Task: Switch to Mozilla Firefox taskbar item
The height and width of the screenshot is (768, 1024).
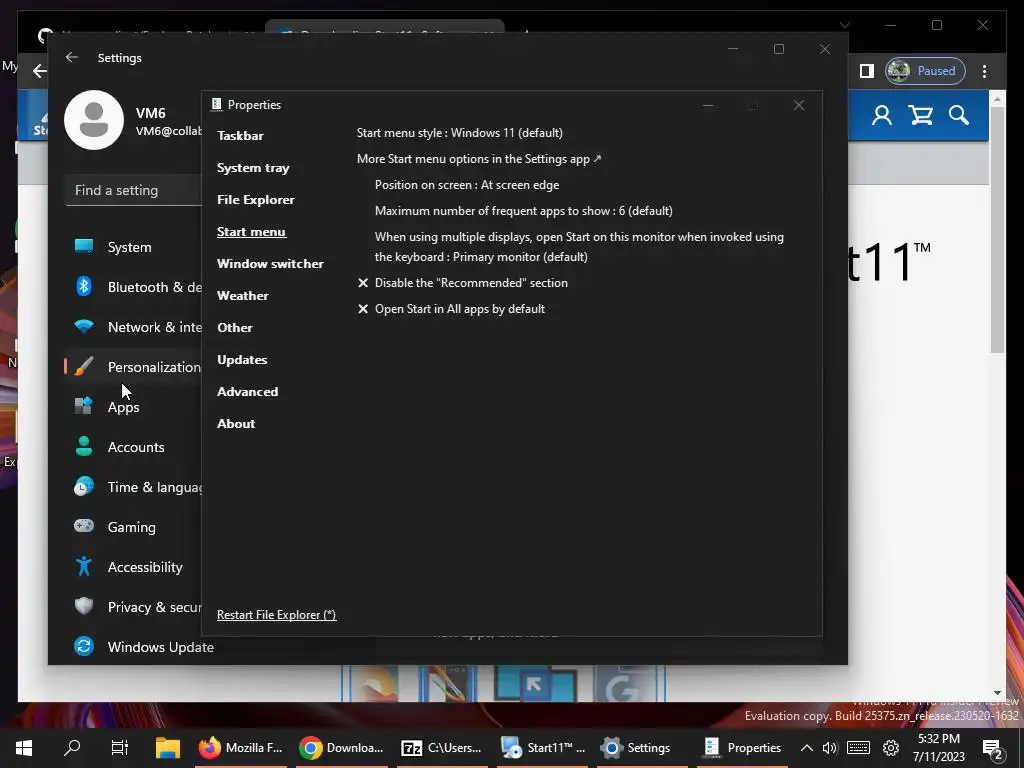Action: pyautogui.click(x=240, y=748)
